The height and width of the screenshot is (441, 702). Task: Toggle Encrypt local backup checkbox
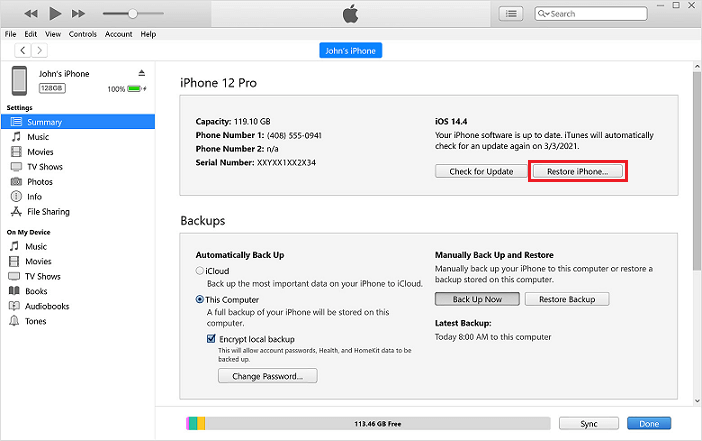211,339
